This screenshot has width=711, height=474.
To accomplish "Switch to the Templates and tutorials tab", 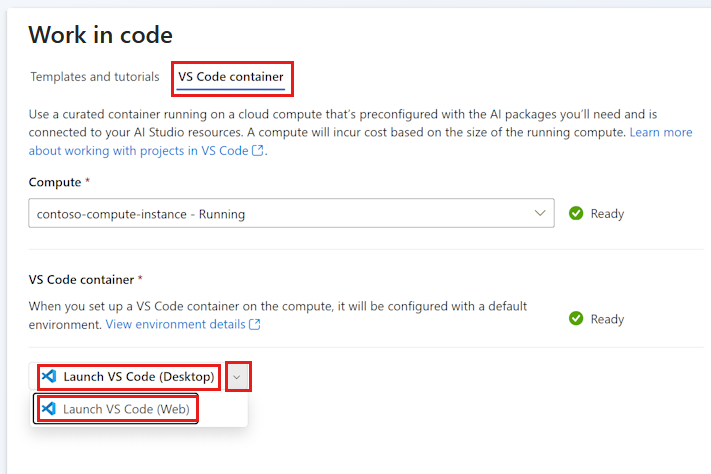I will (x=95, y=77).
